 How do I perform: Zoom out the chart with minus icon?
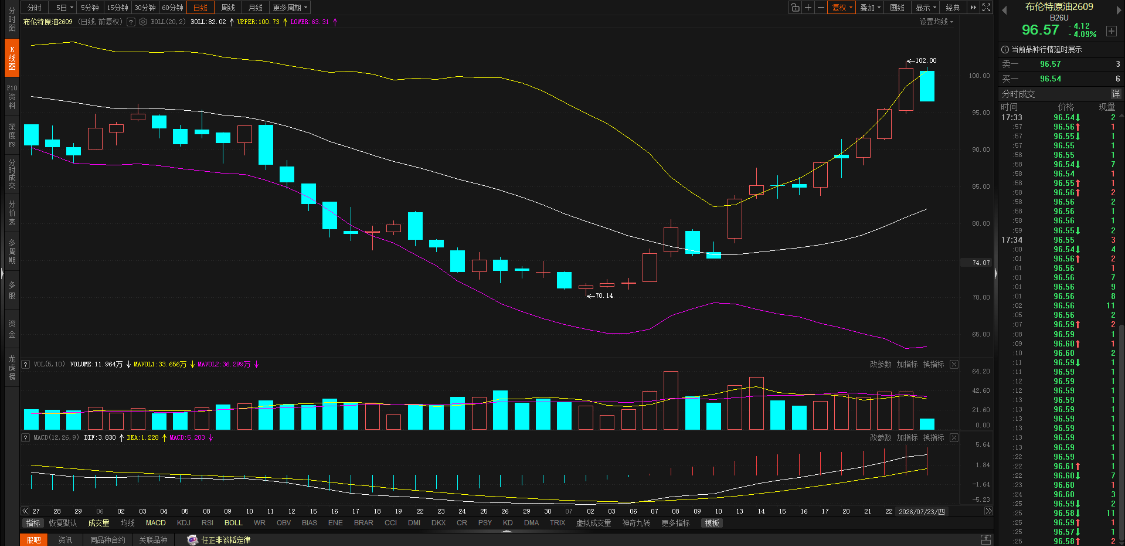(821, 7)
